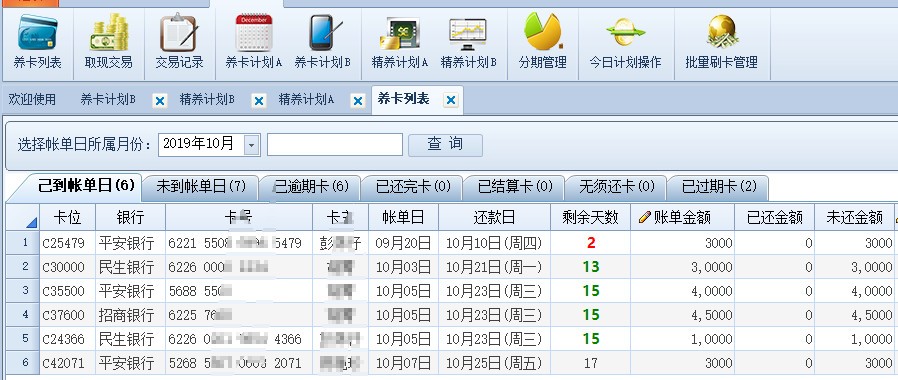Open the 交易记录 transaction records icon
898x380 pixels.
(x=179, y=33)
